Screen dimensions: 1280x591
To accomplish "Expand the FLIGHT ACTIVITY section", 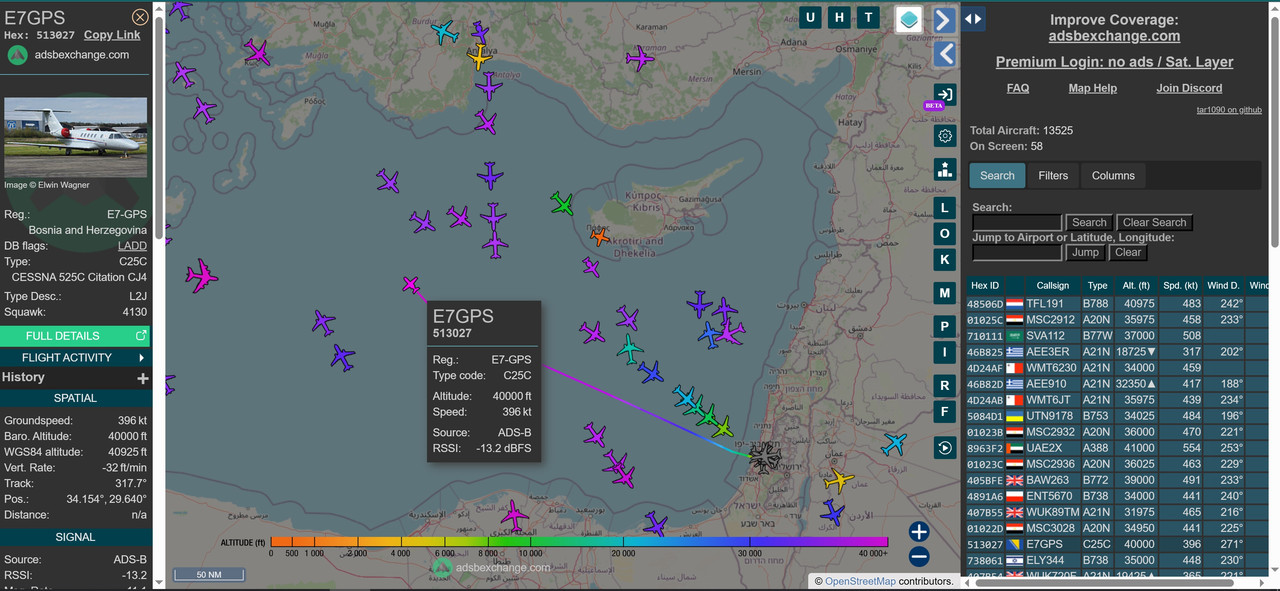I will click(x=75, y=357).
